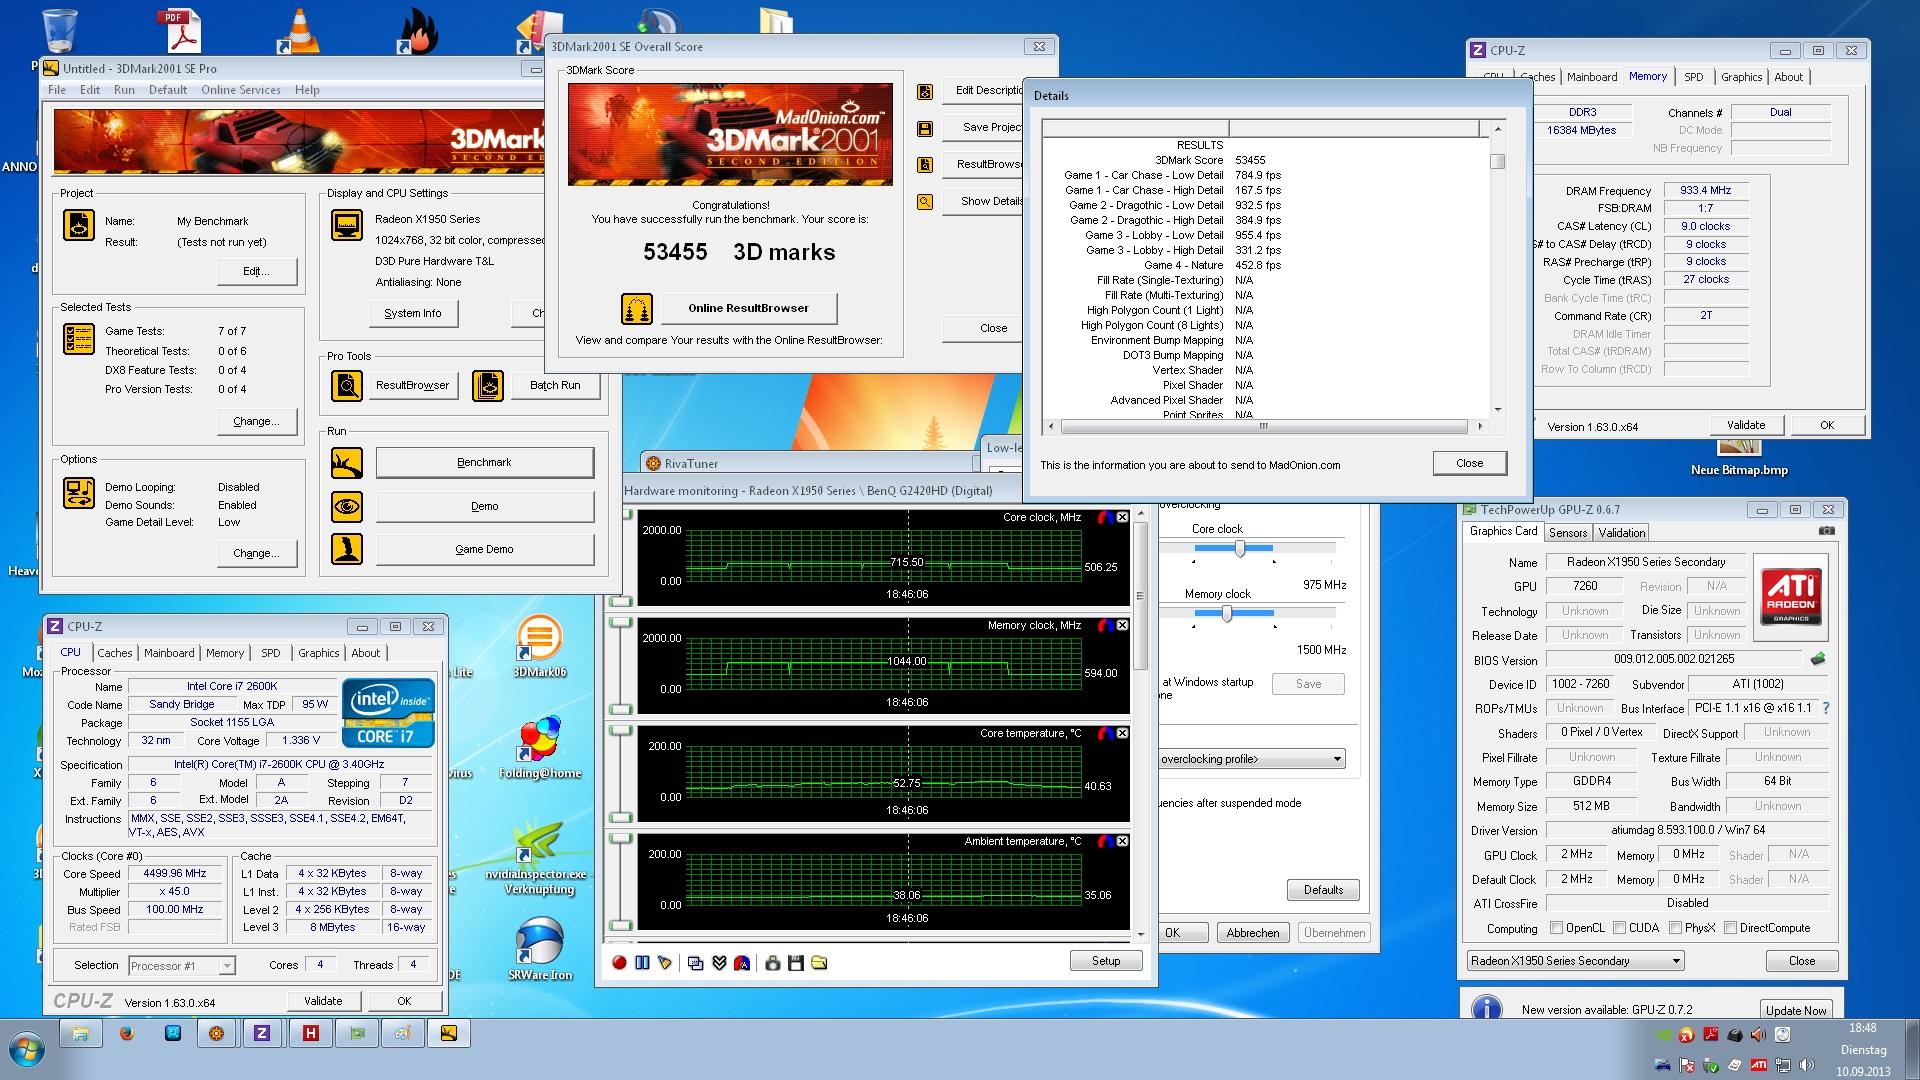Open SPD tab in upper-right CPU-Z window
This screenshot has width=1920, height=1080.
[x=1693, y=77]
